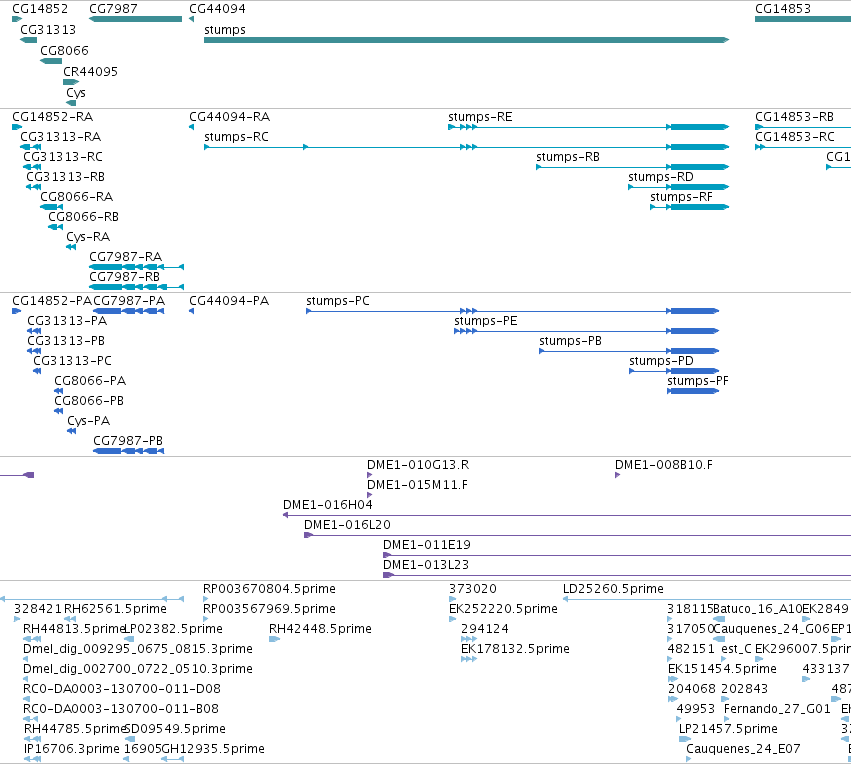Select the CG8066-PB protein label

[89, 401]
